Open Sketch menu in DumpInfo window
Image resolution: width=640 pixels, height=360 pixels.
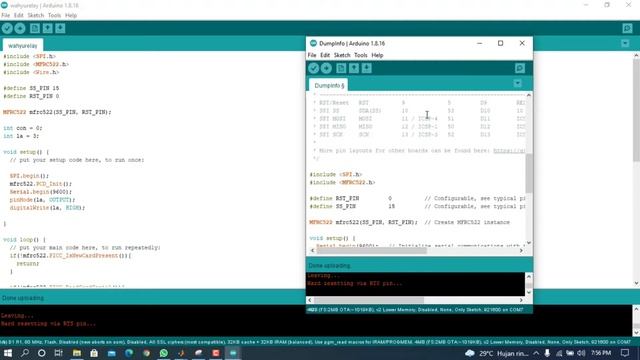click(x=342, y=55)
